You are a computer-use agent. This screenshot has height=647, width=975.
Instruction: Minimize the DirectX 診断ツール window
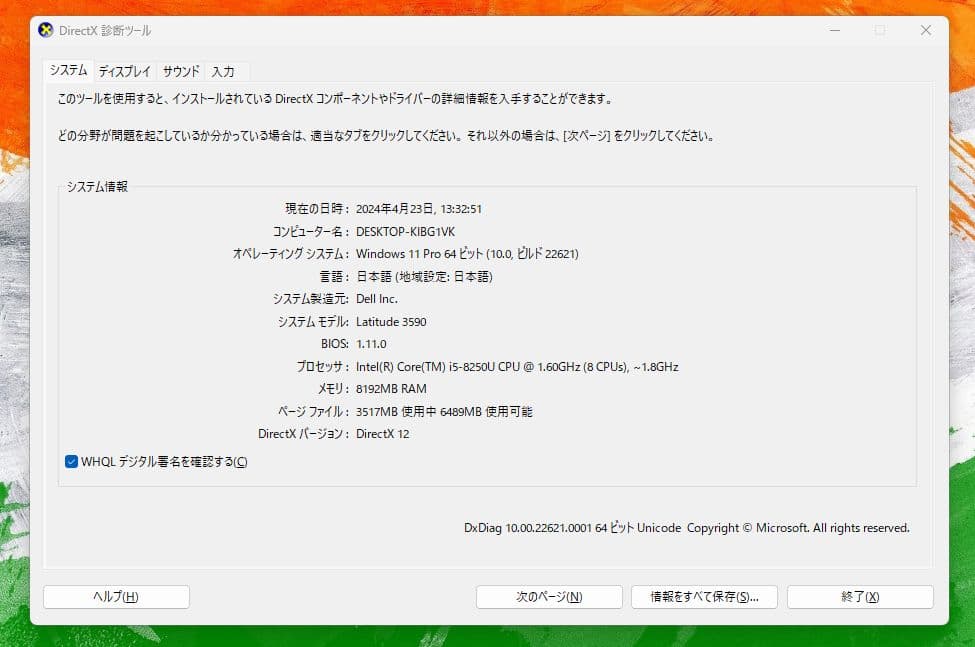pyautogui.click(x=834, y=30)
